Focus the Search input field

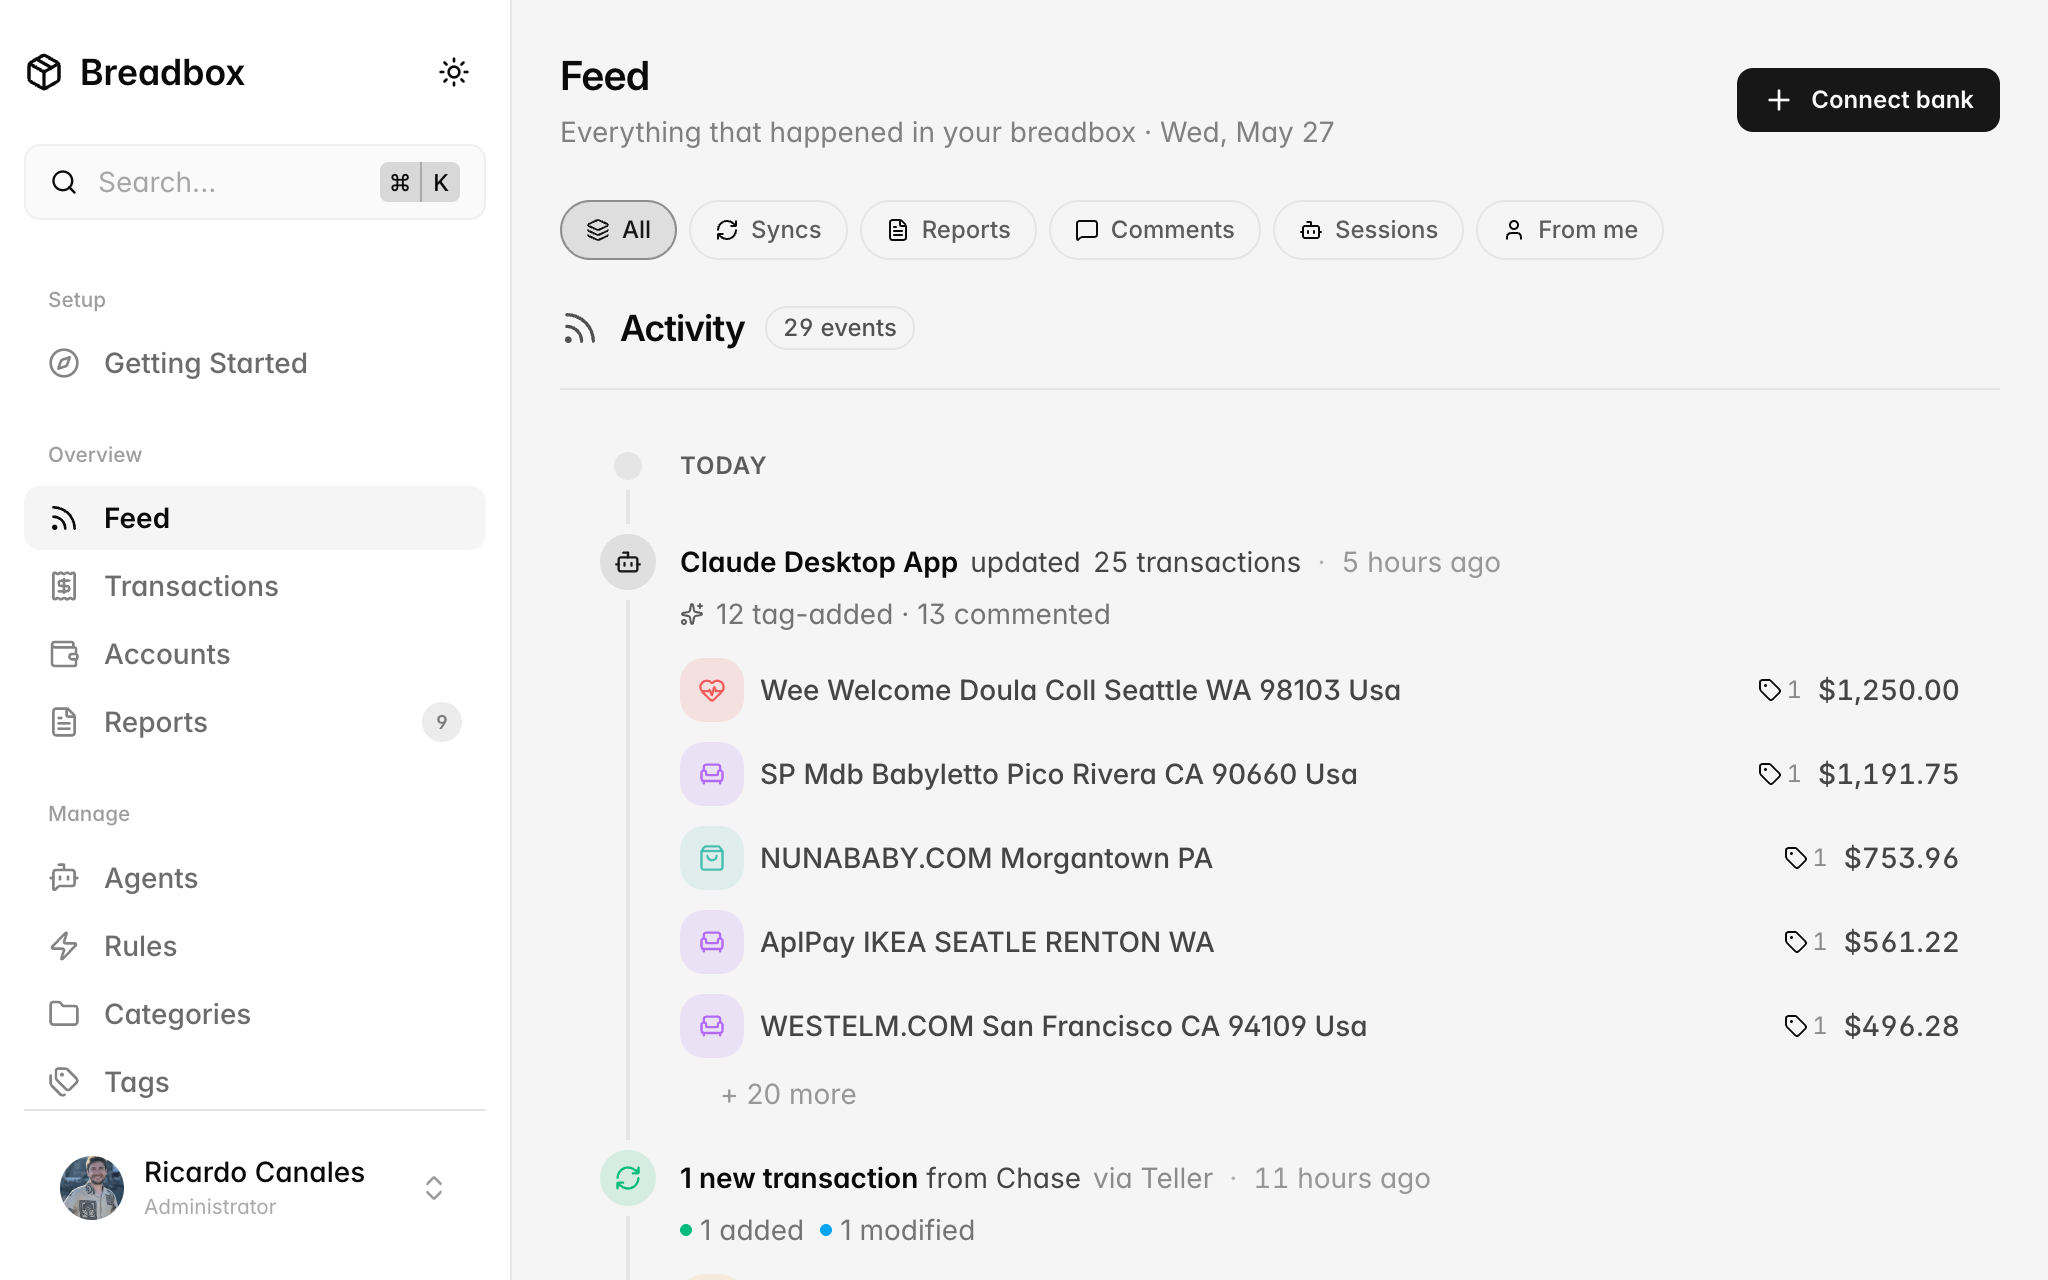(x=255, y=182)
